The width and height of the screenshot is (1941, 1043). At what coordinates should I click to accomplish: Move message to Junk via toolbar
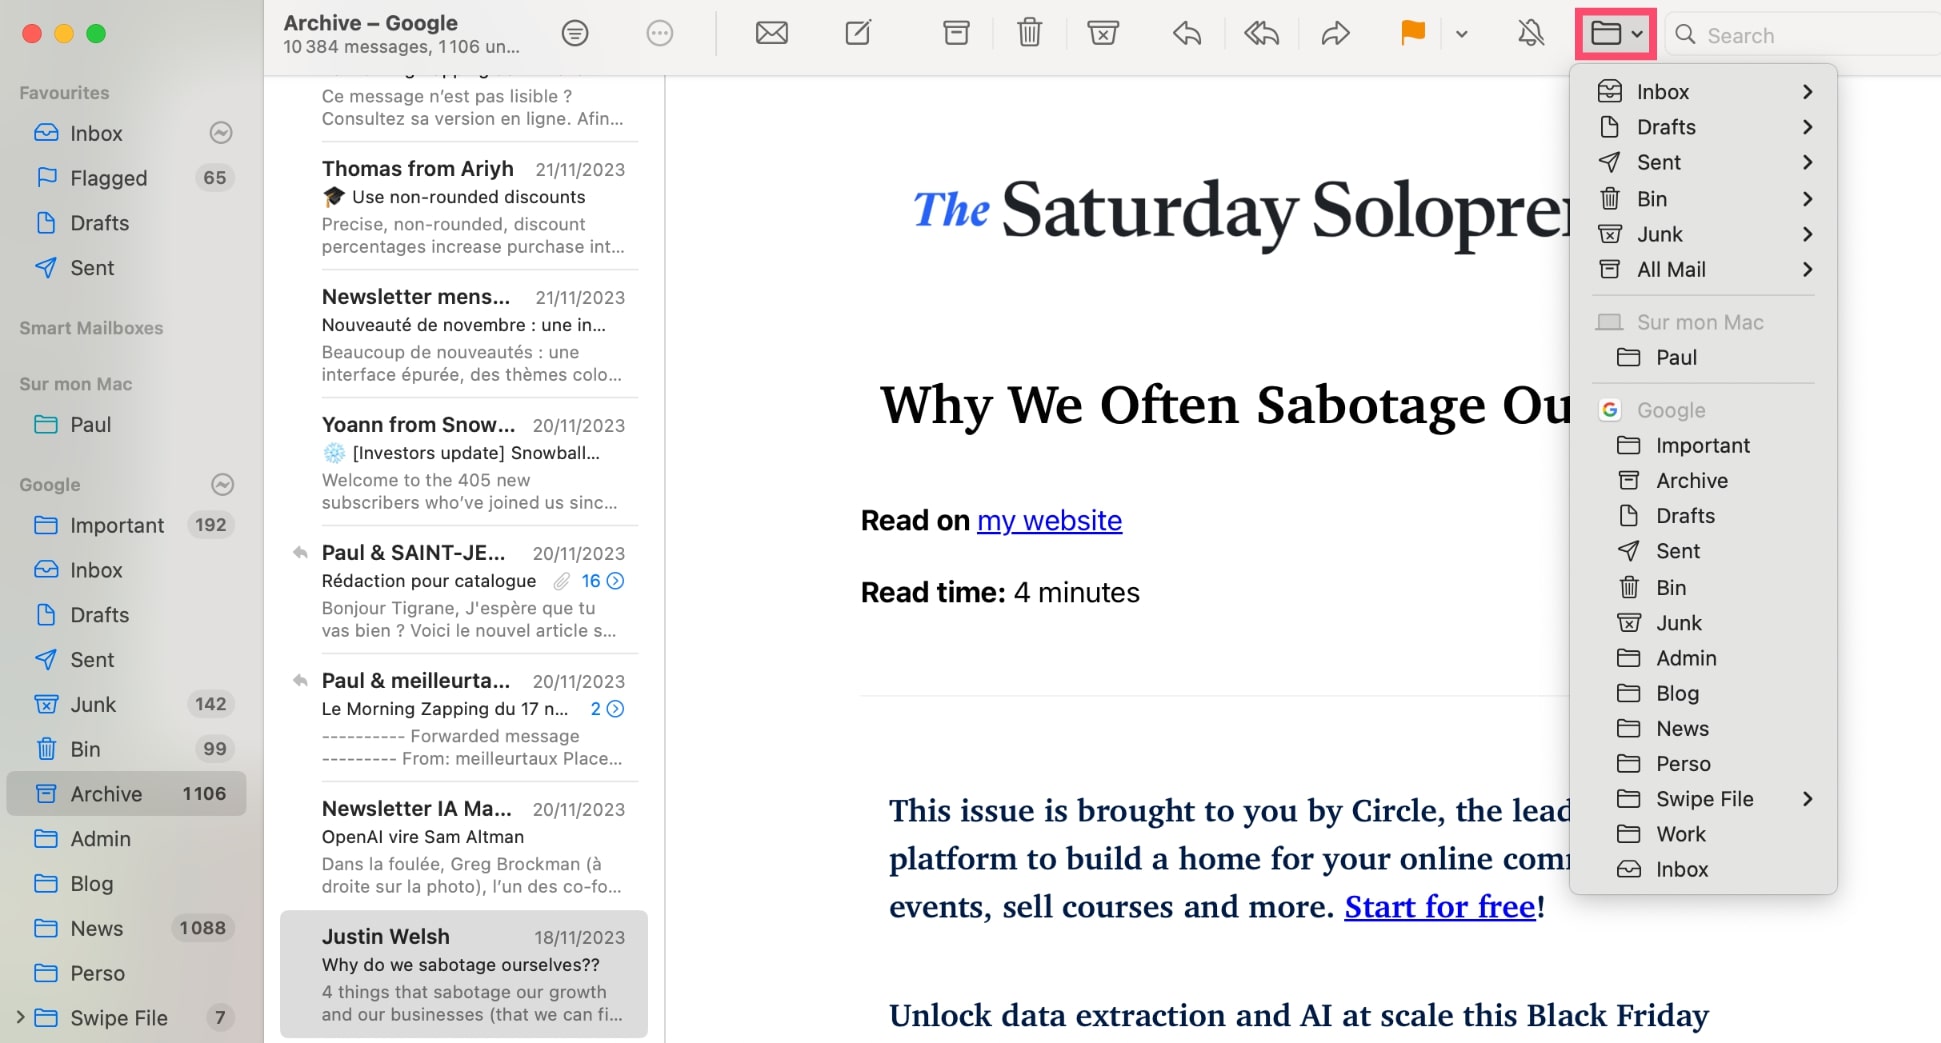pyautogui.click(x=1102, y=34)
